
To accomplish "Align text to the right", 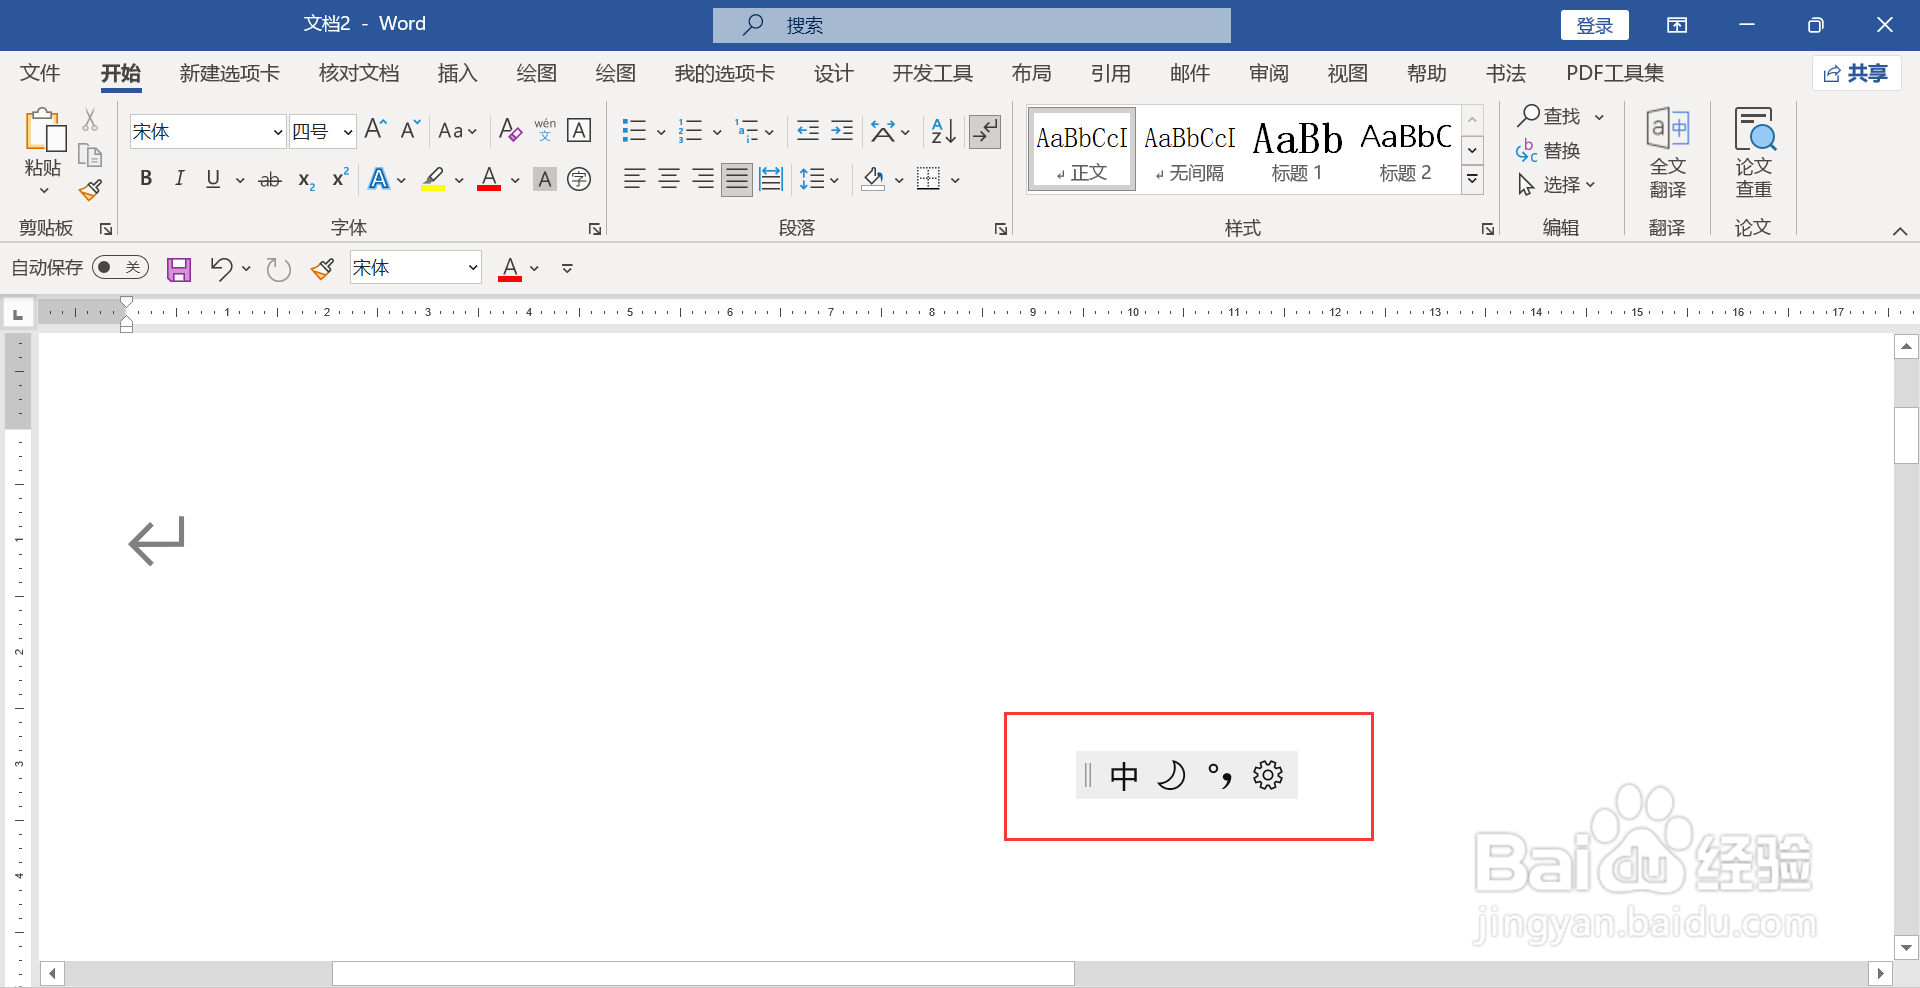I will [x=703, y=179].
